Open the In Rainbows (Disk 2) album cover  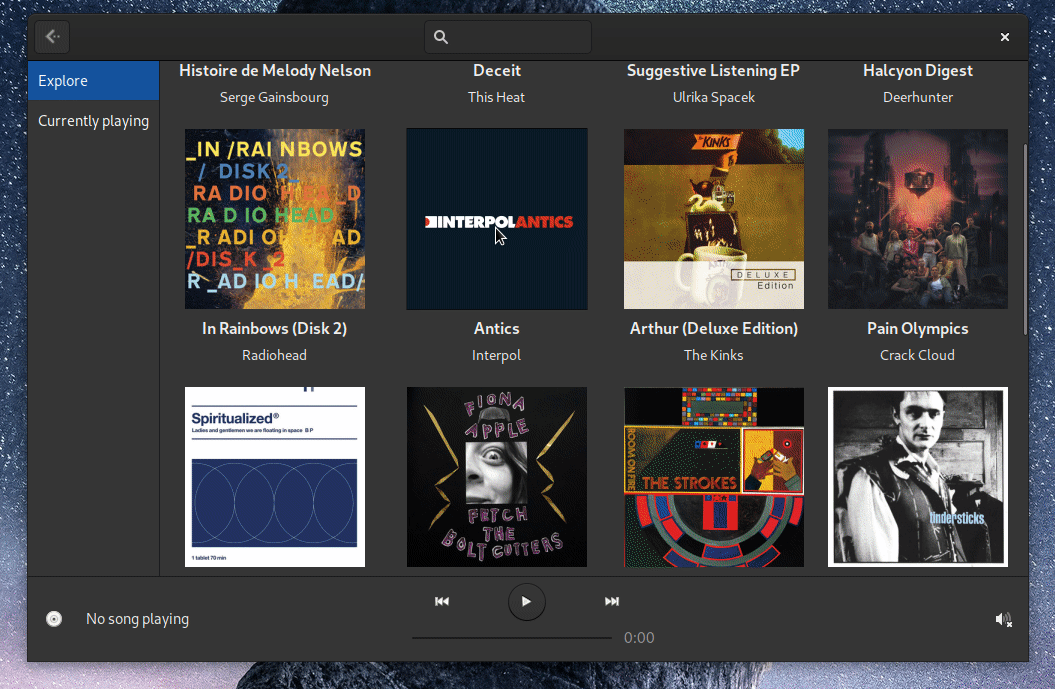[x=275, y=219]
